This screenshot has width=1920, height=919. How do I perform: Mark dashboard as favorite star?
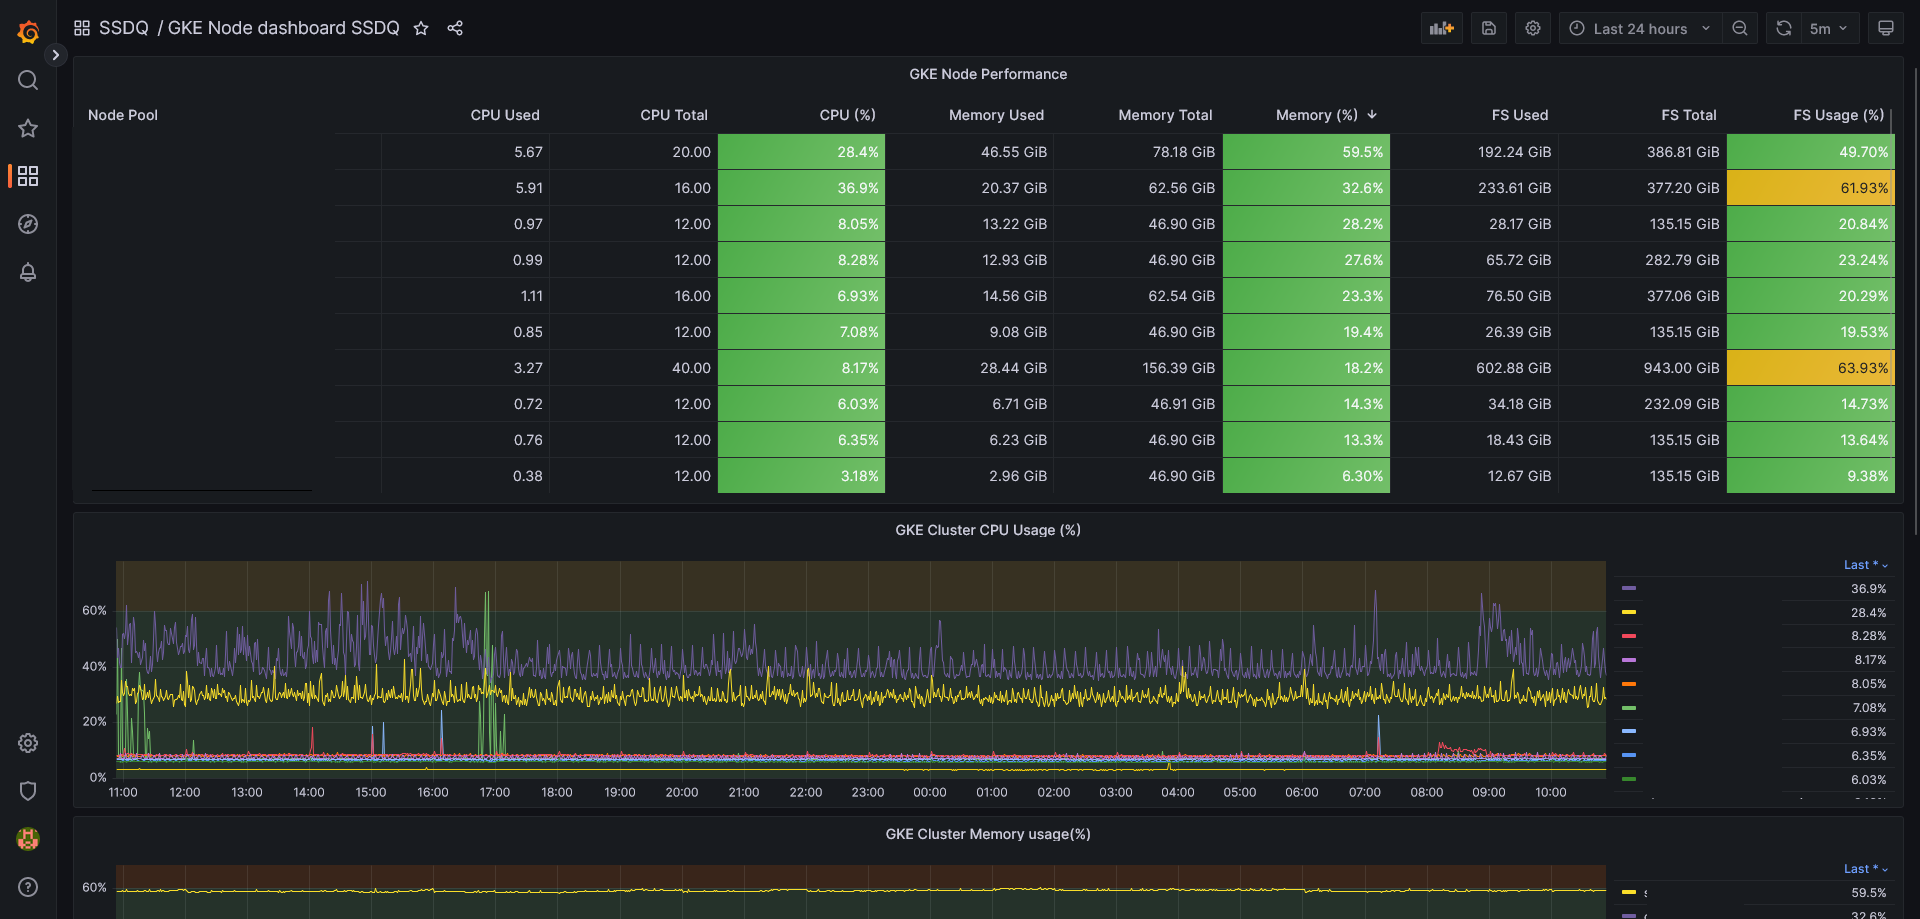(421, 28)
